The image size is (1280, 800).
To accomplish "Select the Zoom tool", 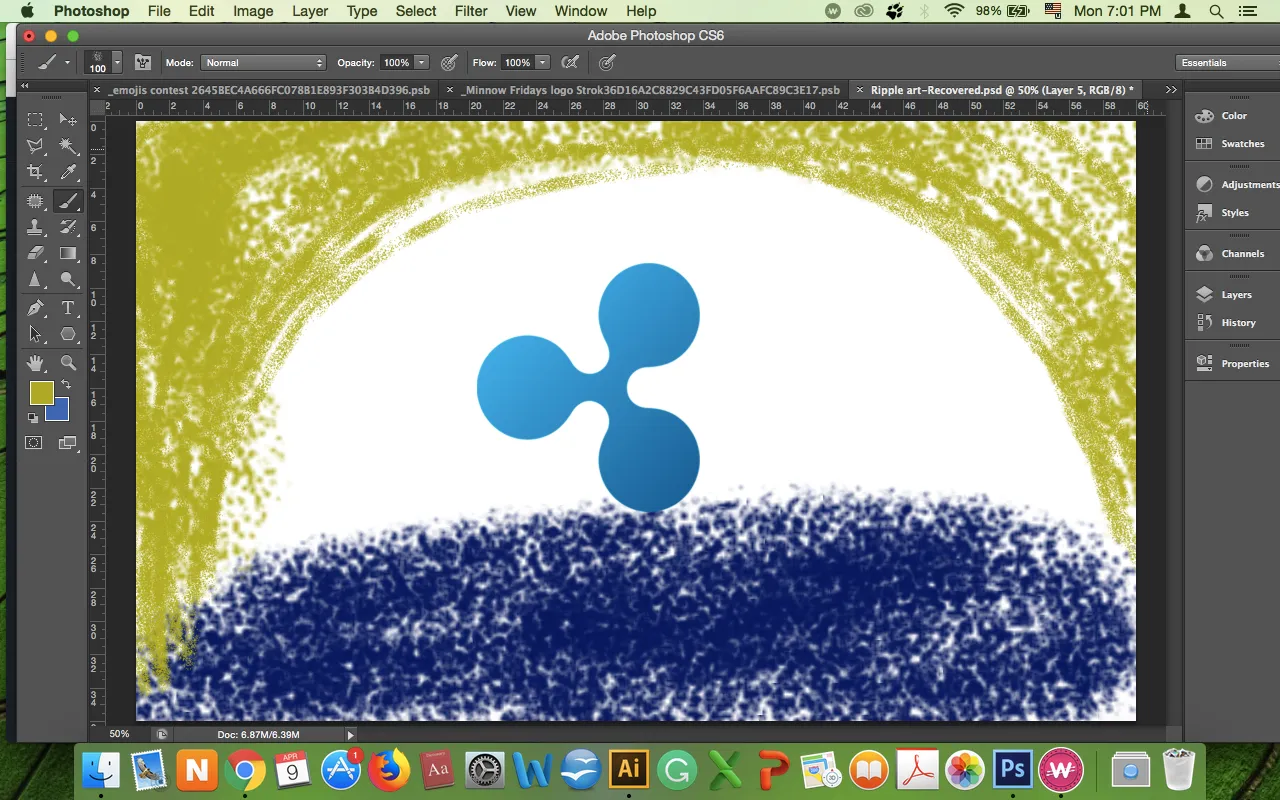I will click(x=68, y=362).
